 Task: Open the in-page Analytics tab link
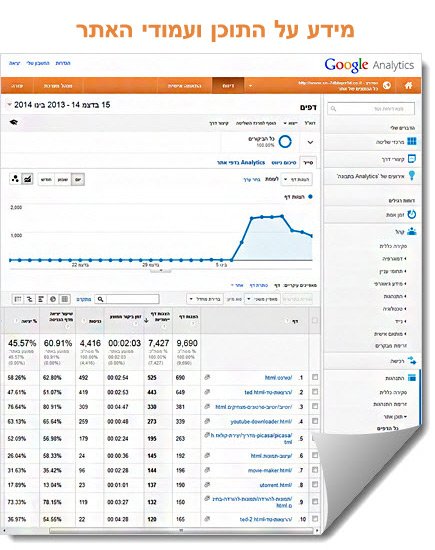tap(241, 163)
